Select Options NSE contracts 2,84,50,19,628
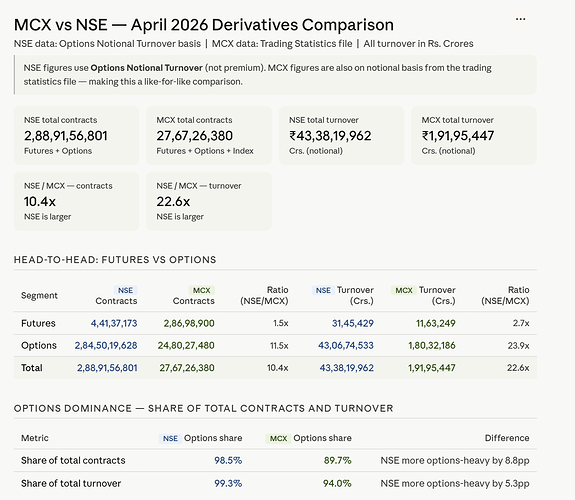Viewport: 575px width, 500px height. (x=106, y=345)
